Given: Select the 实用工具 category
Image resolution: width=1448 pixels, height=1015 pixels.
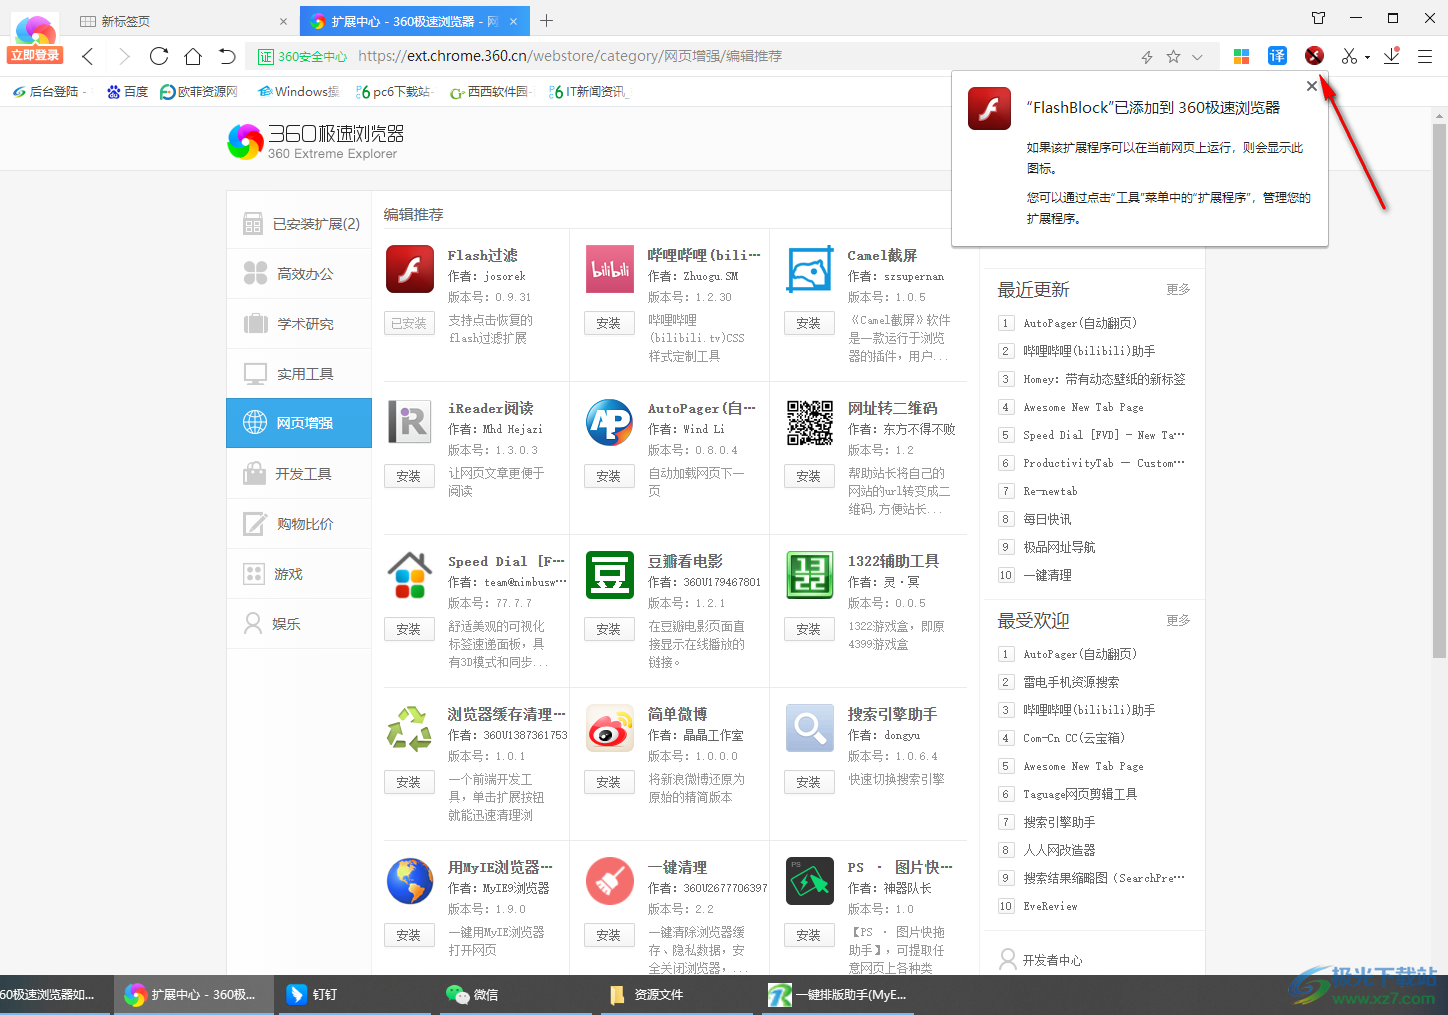Looking at the screenshot, I should [x=299, y=374].
